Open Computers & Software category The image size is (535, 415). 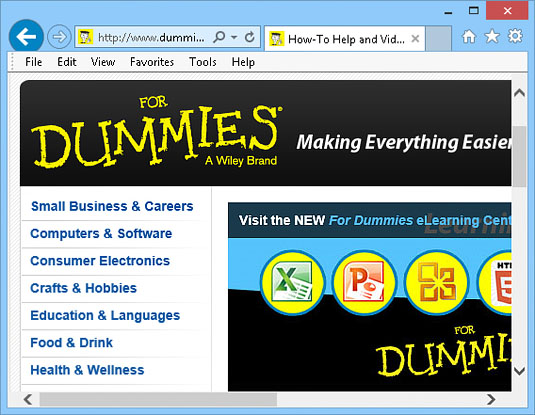pyautogui.click(x=101, y=234)
